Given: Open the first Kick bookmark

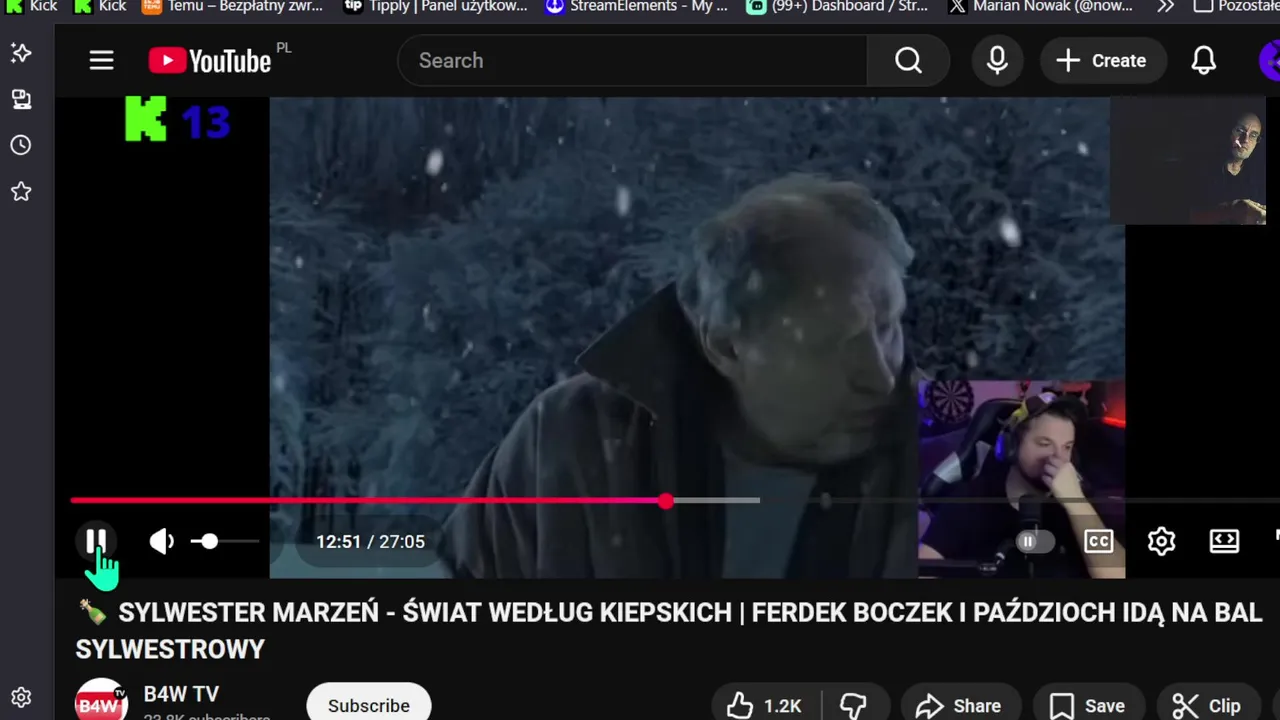Looking at the screenshot, I should pos(32,7).
